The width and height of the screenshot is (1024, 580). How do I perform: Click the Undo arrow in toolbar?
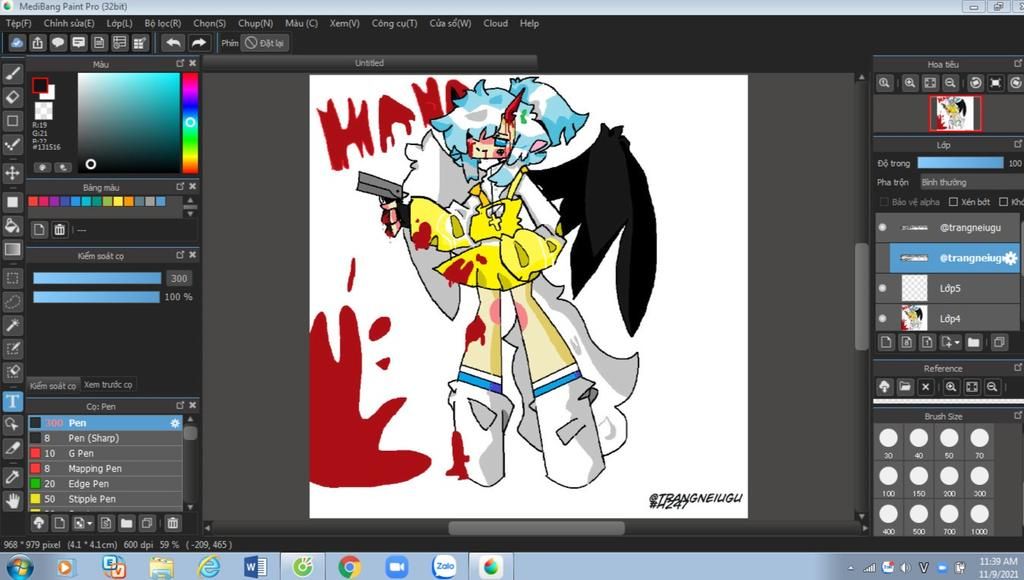click(x=173, y=43)
